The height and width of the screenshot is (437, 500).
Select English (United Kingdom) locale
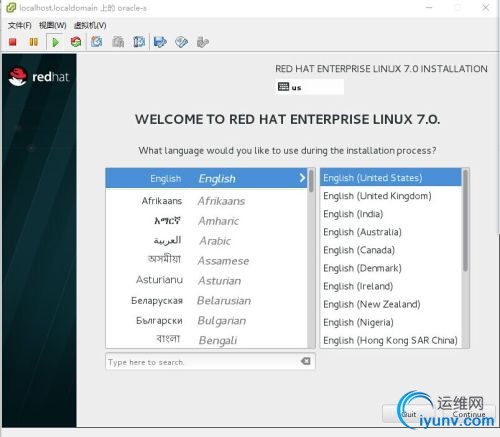coord(391,196)
